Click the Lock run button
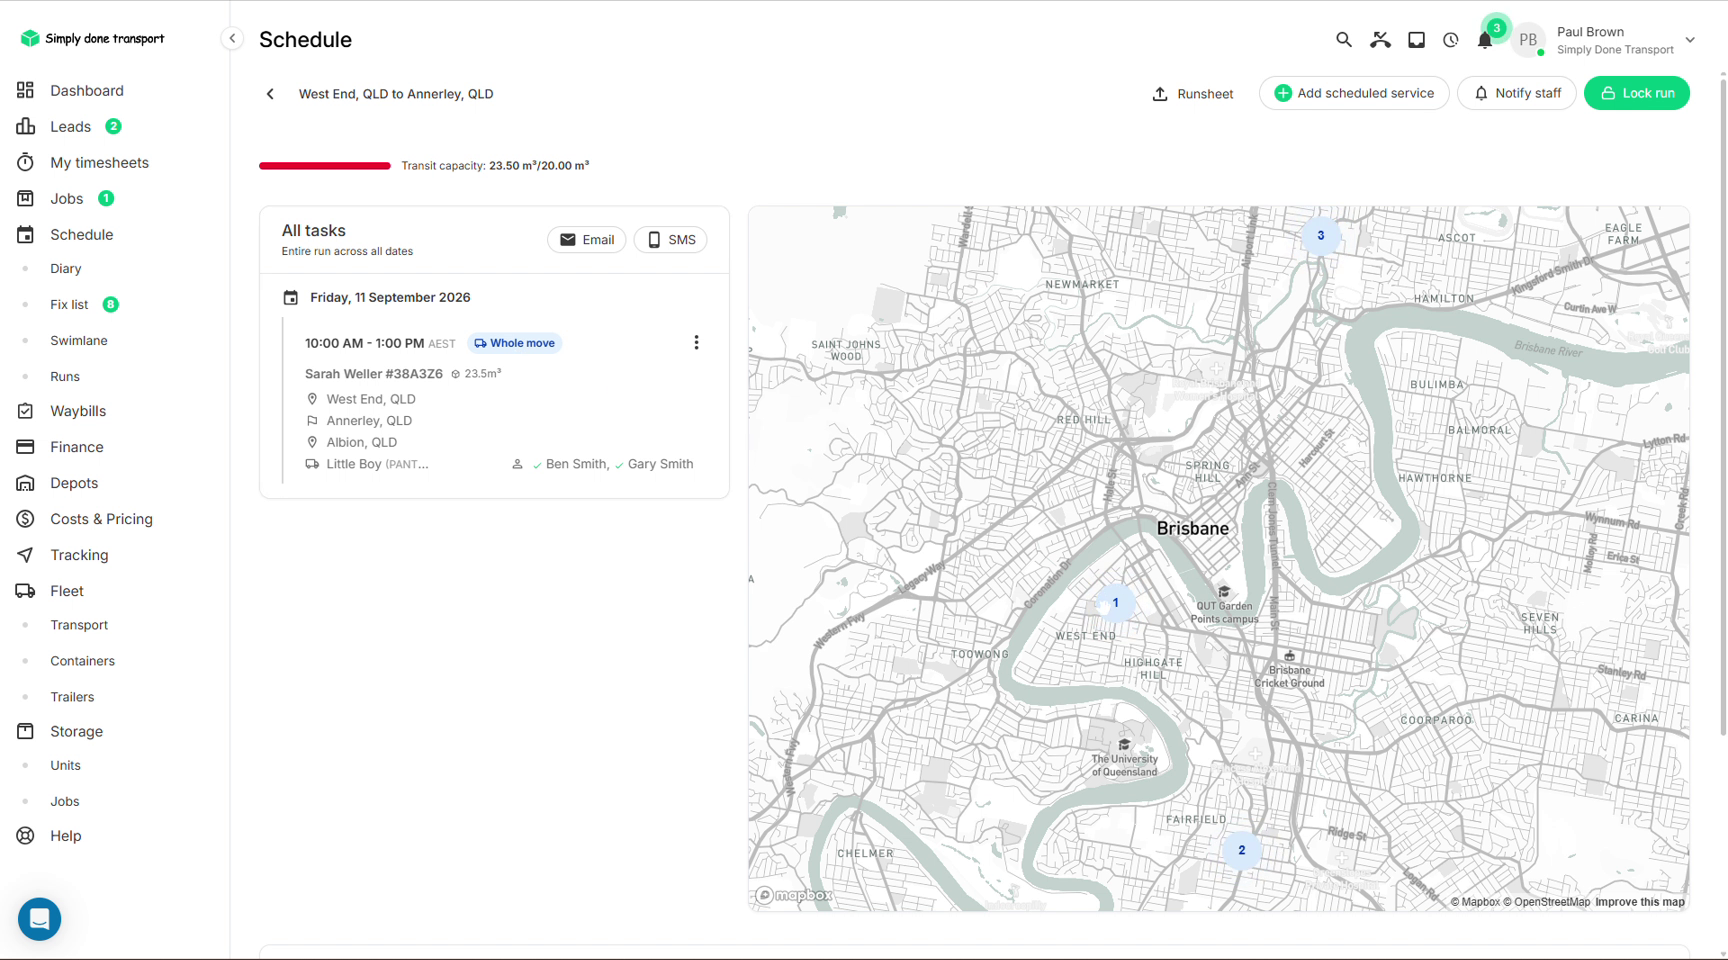Screen dimensions: 1728x960 pyautogui.click(x=1637, y=93)
